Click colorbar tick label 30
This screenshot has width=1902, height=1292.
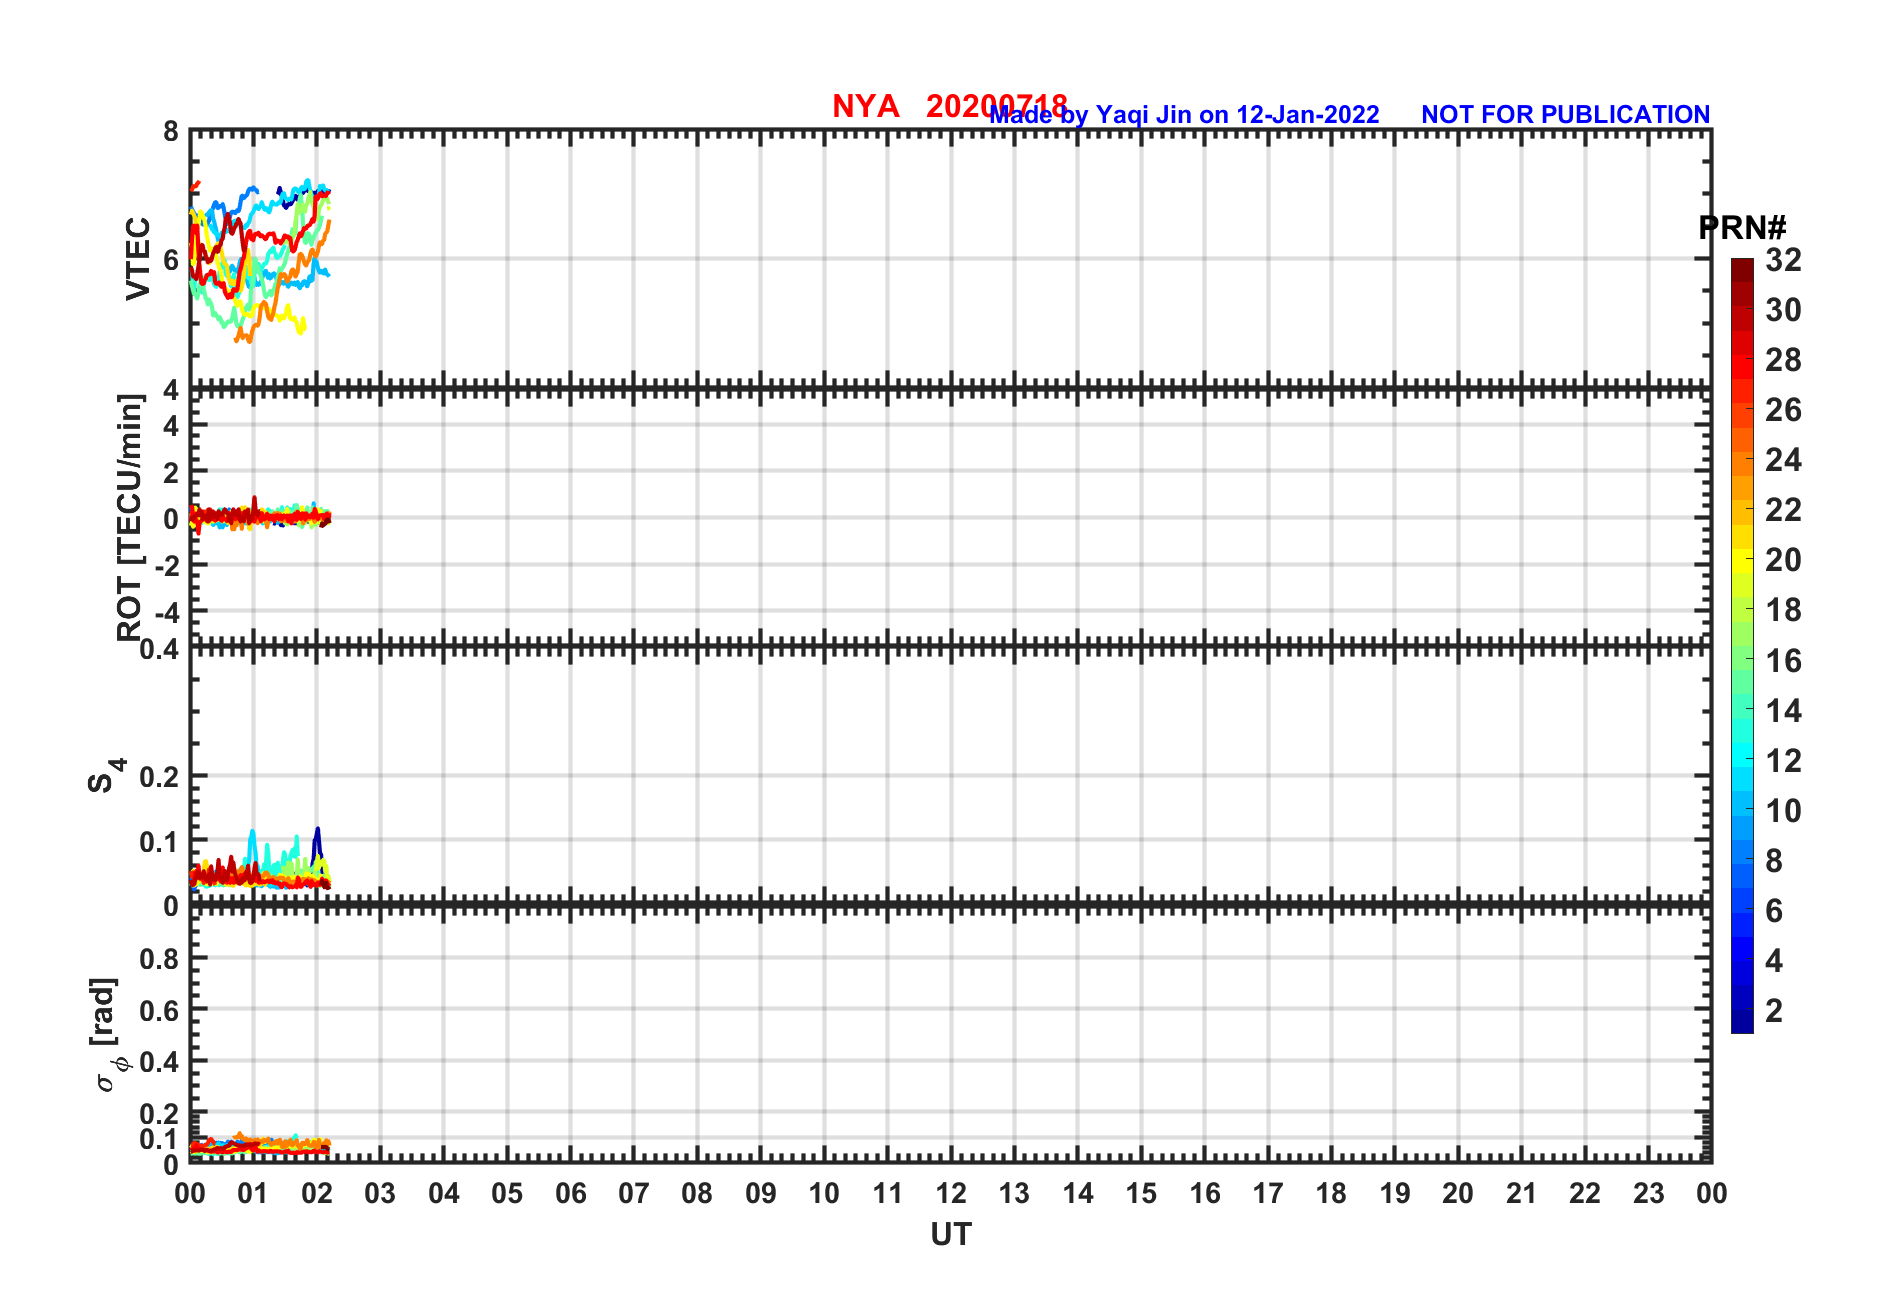[x=1783, y=310]
